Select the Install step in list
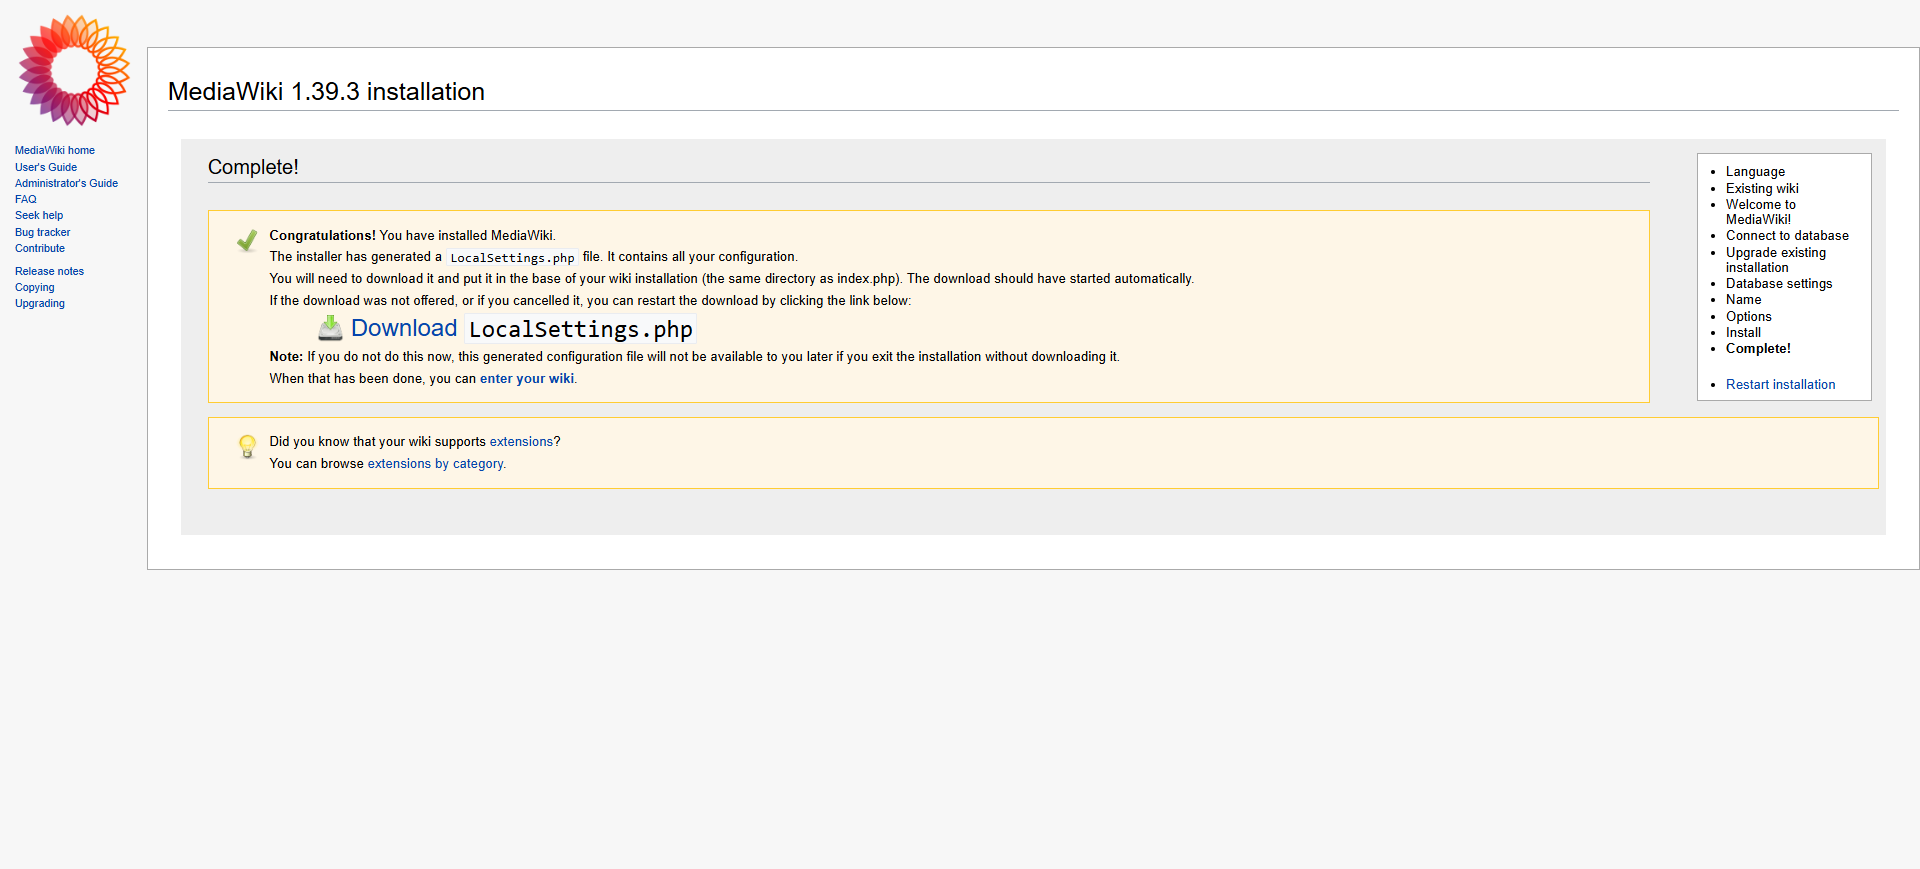This screenshot has height=869, width=1920. tap(1744, 333)
